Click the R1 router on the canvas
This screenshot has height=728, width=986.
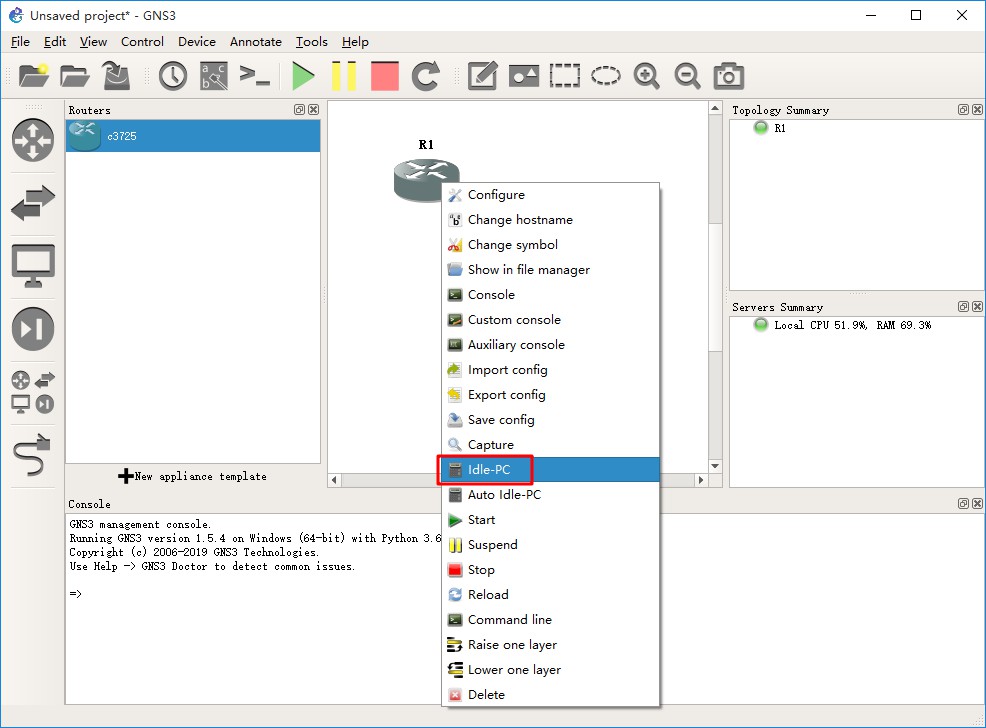click(419, 179)
